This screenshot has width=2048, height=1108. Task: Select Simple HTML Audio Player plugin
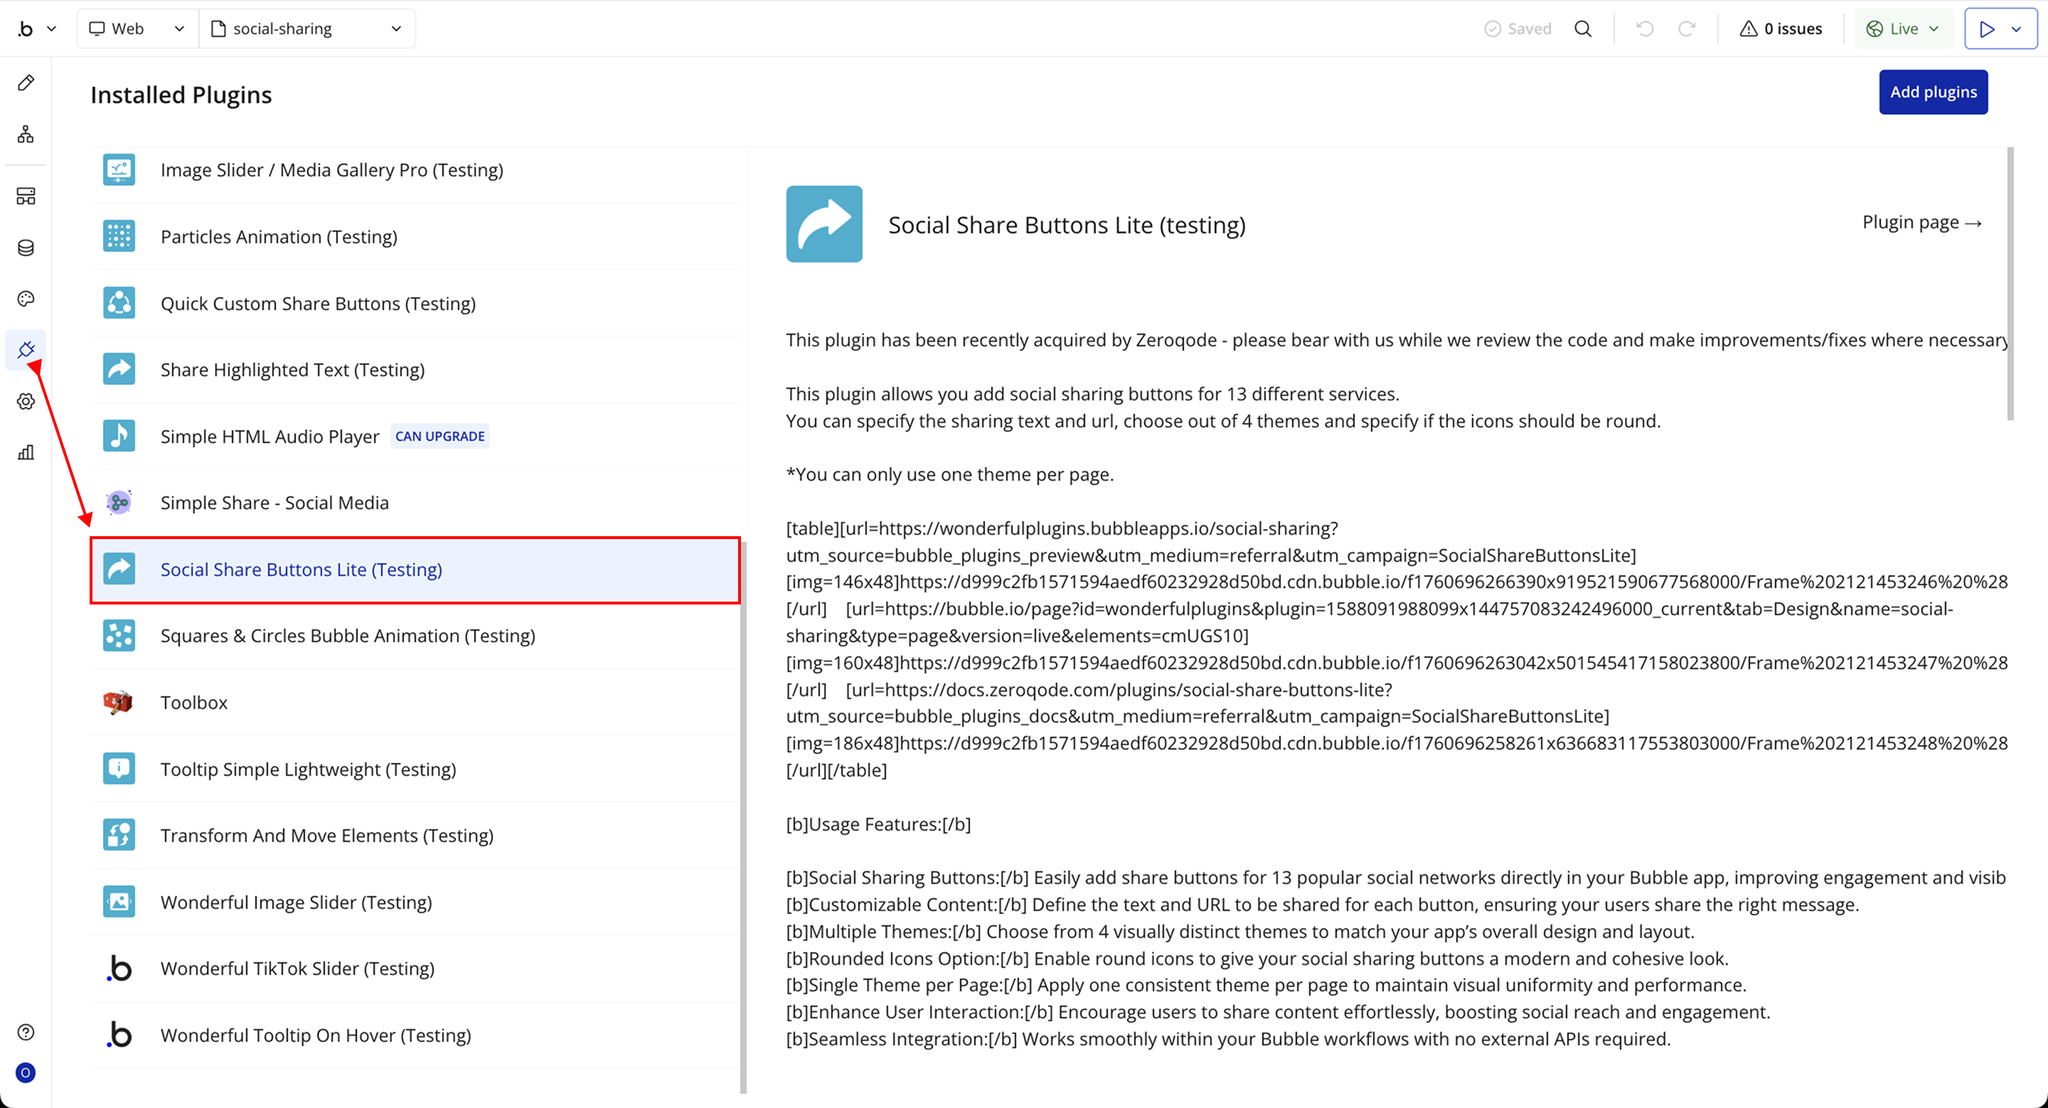pos(269,437)
